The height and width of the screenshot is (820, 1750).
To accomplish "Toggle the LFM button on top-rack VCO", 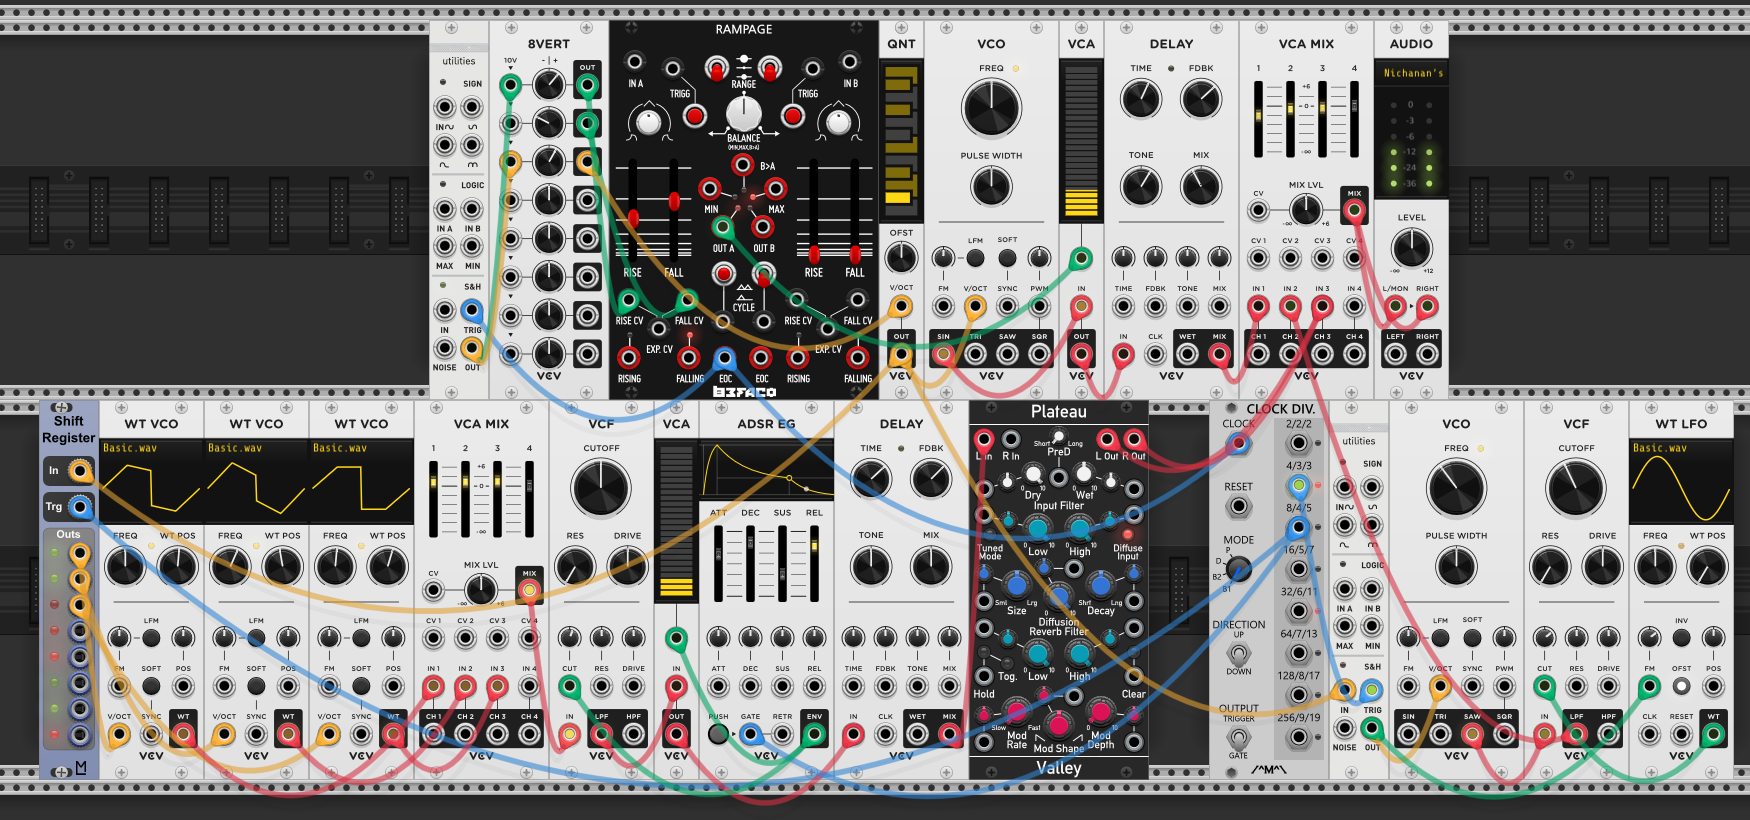I will point(975,257).
